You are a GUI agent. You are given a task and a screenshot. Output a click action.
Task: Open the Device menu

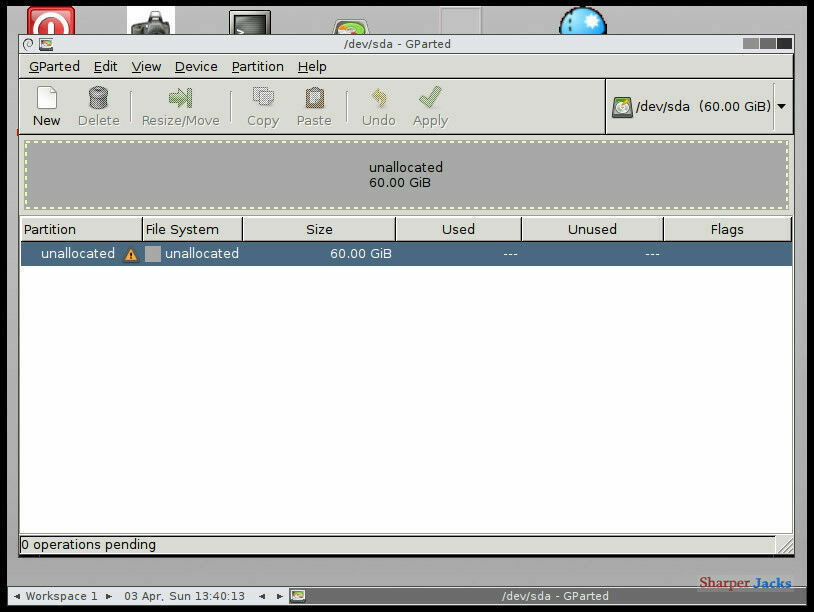(x=196, y=66)
